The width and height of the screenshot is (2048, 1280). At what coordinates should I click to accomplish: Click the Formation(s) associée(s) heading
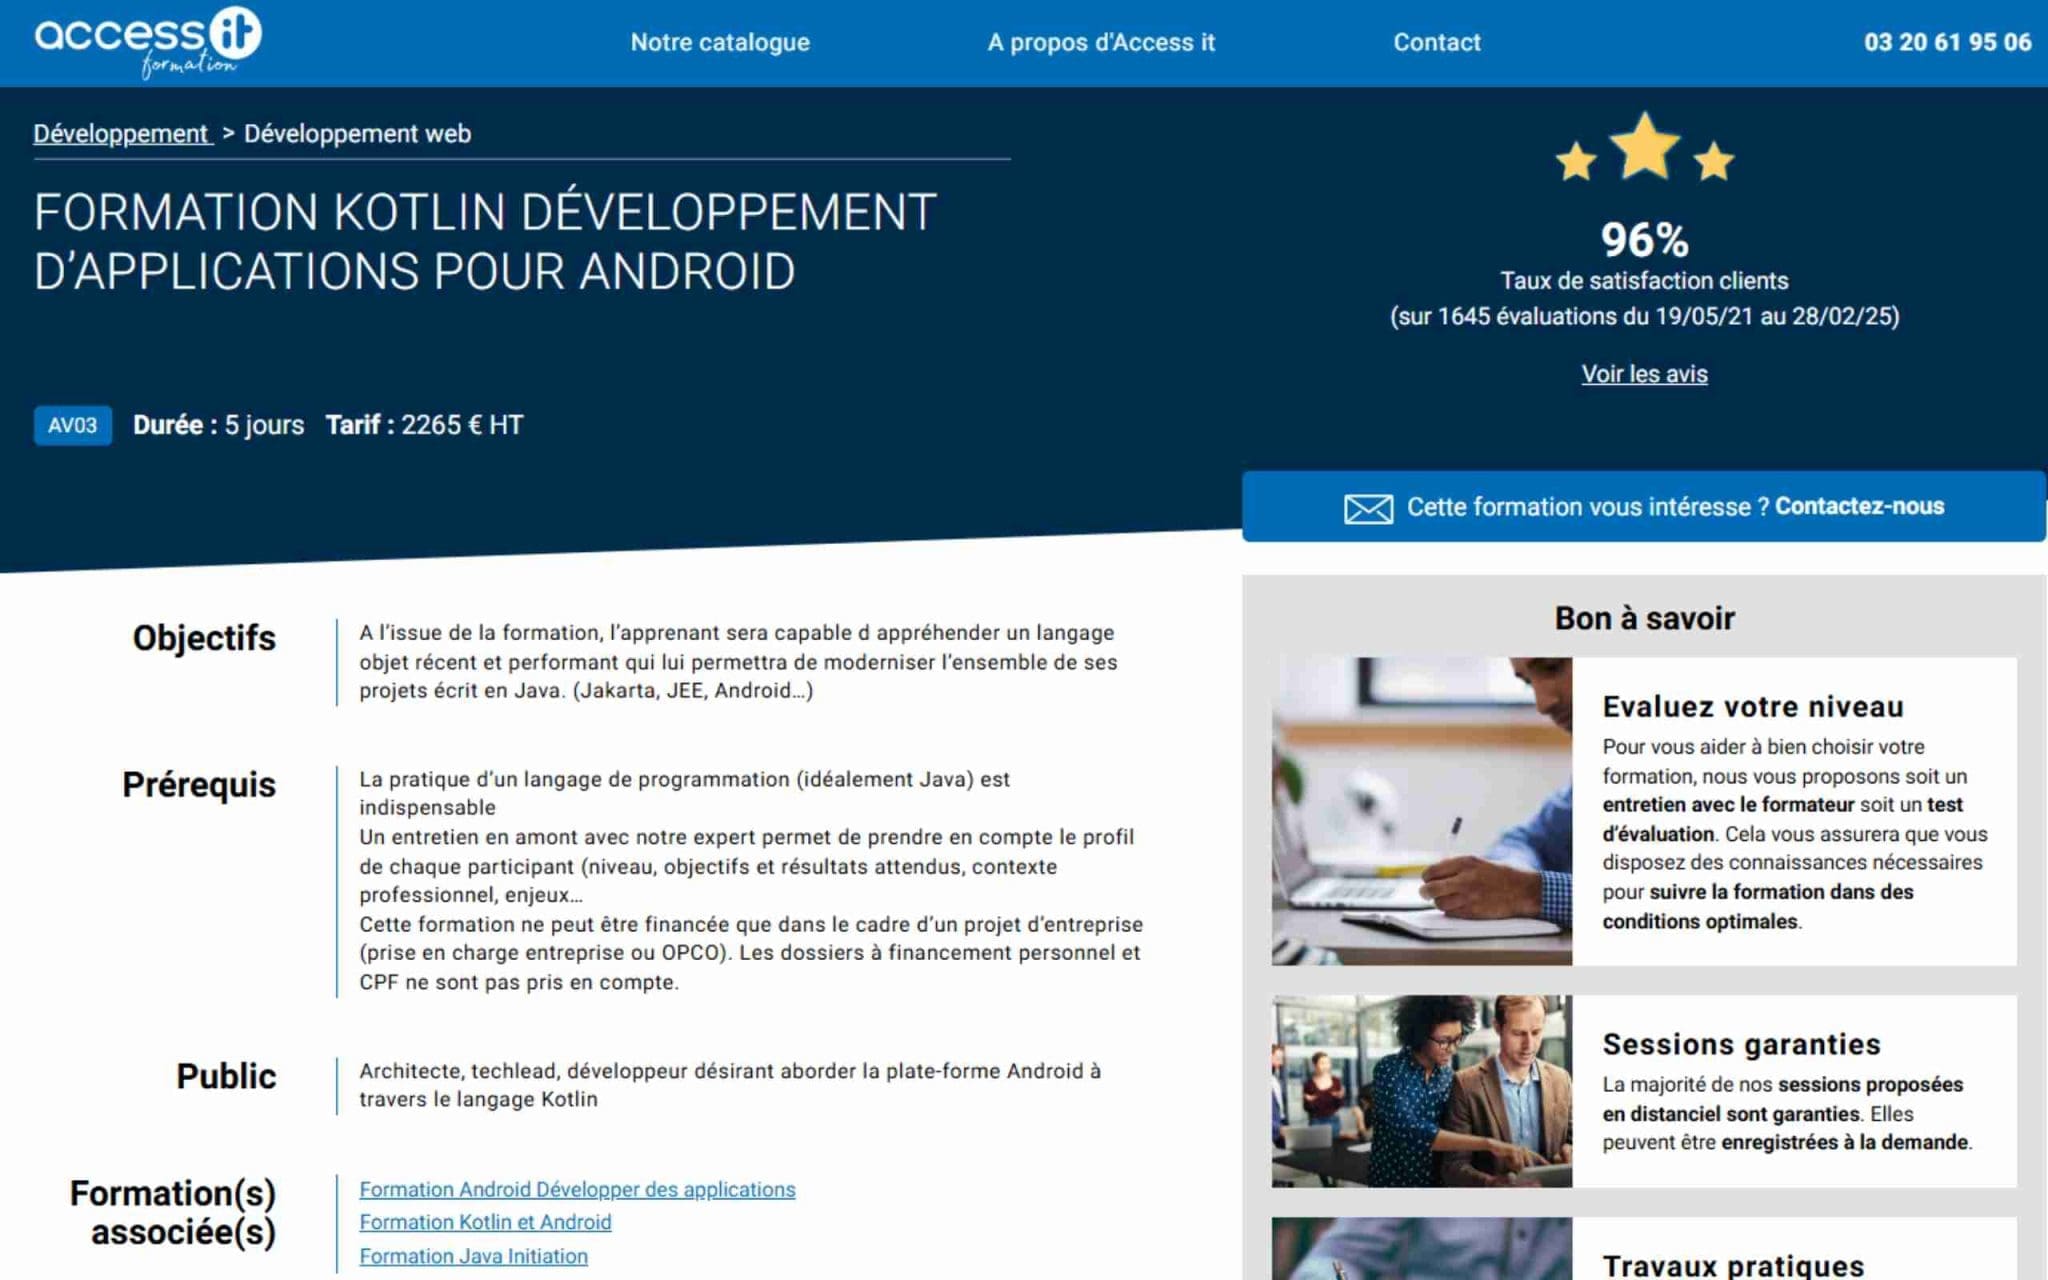173,1212
